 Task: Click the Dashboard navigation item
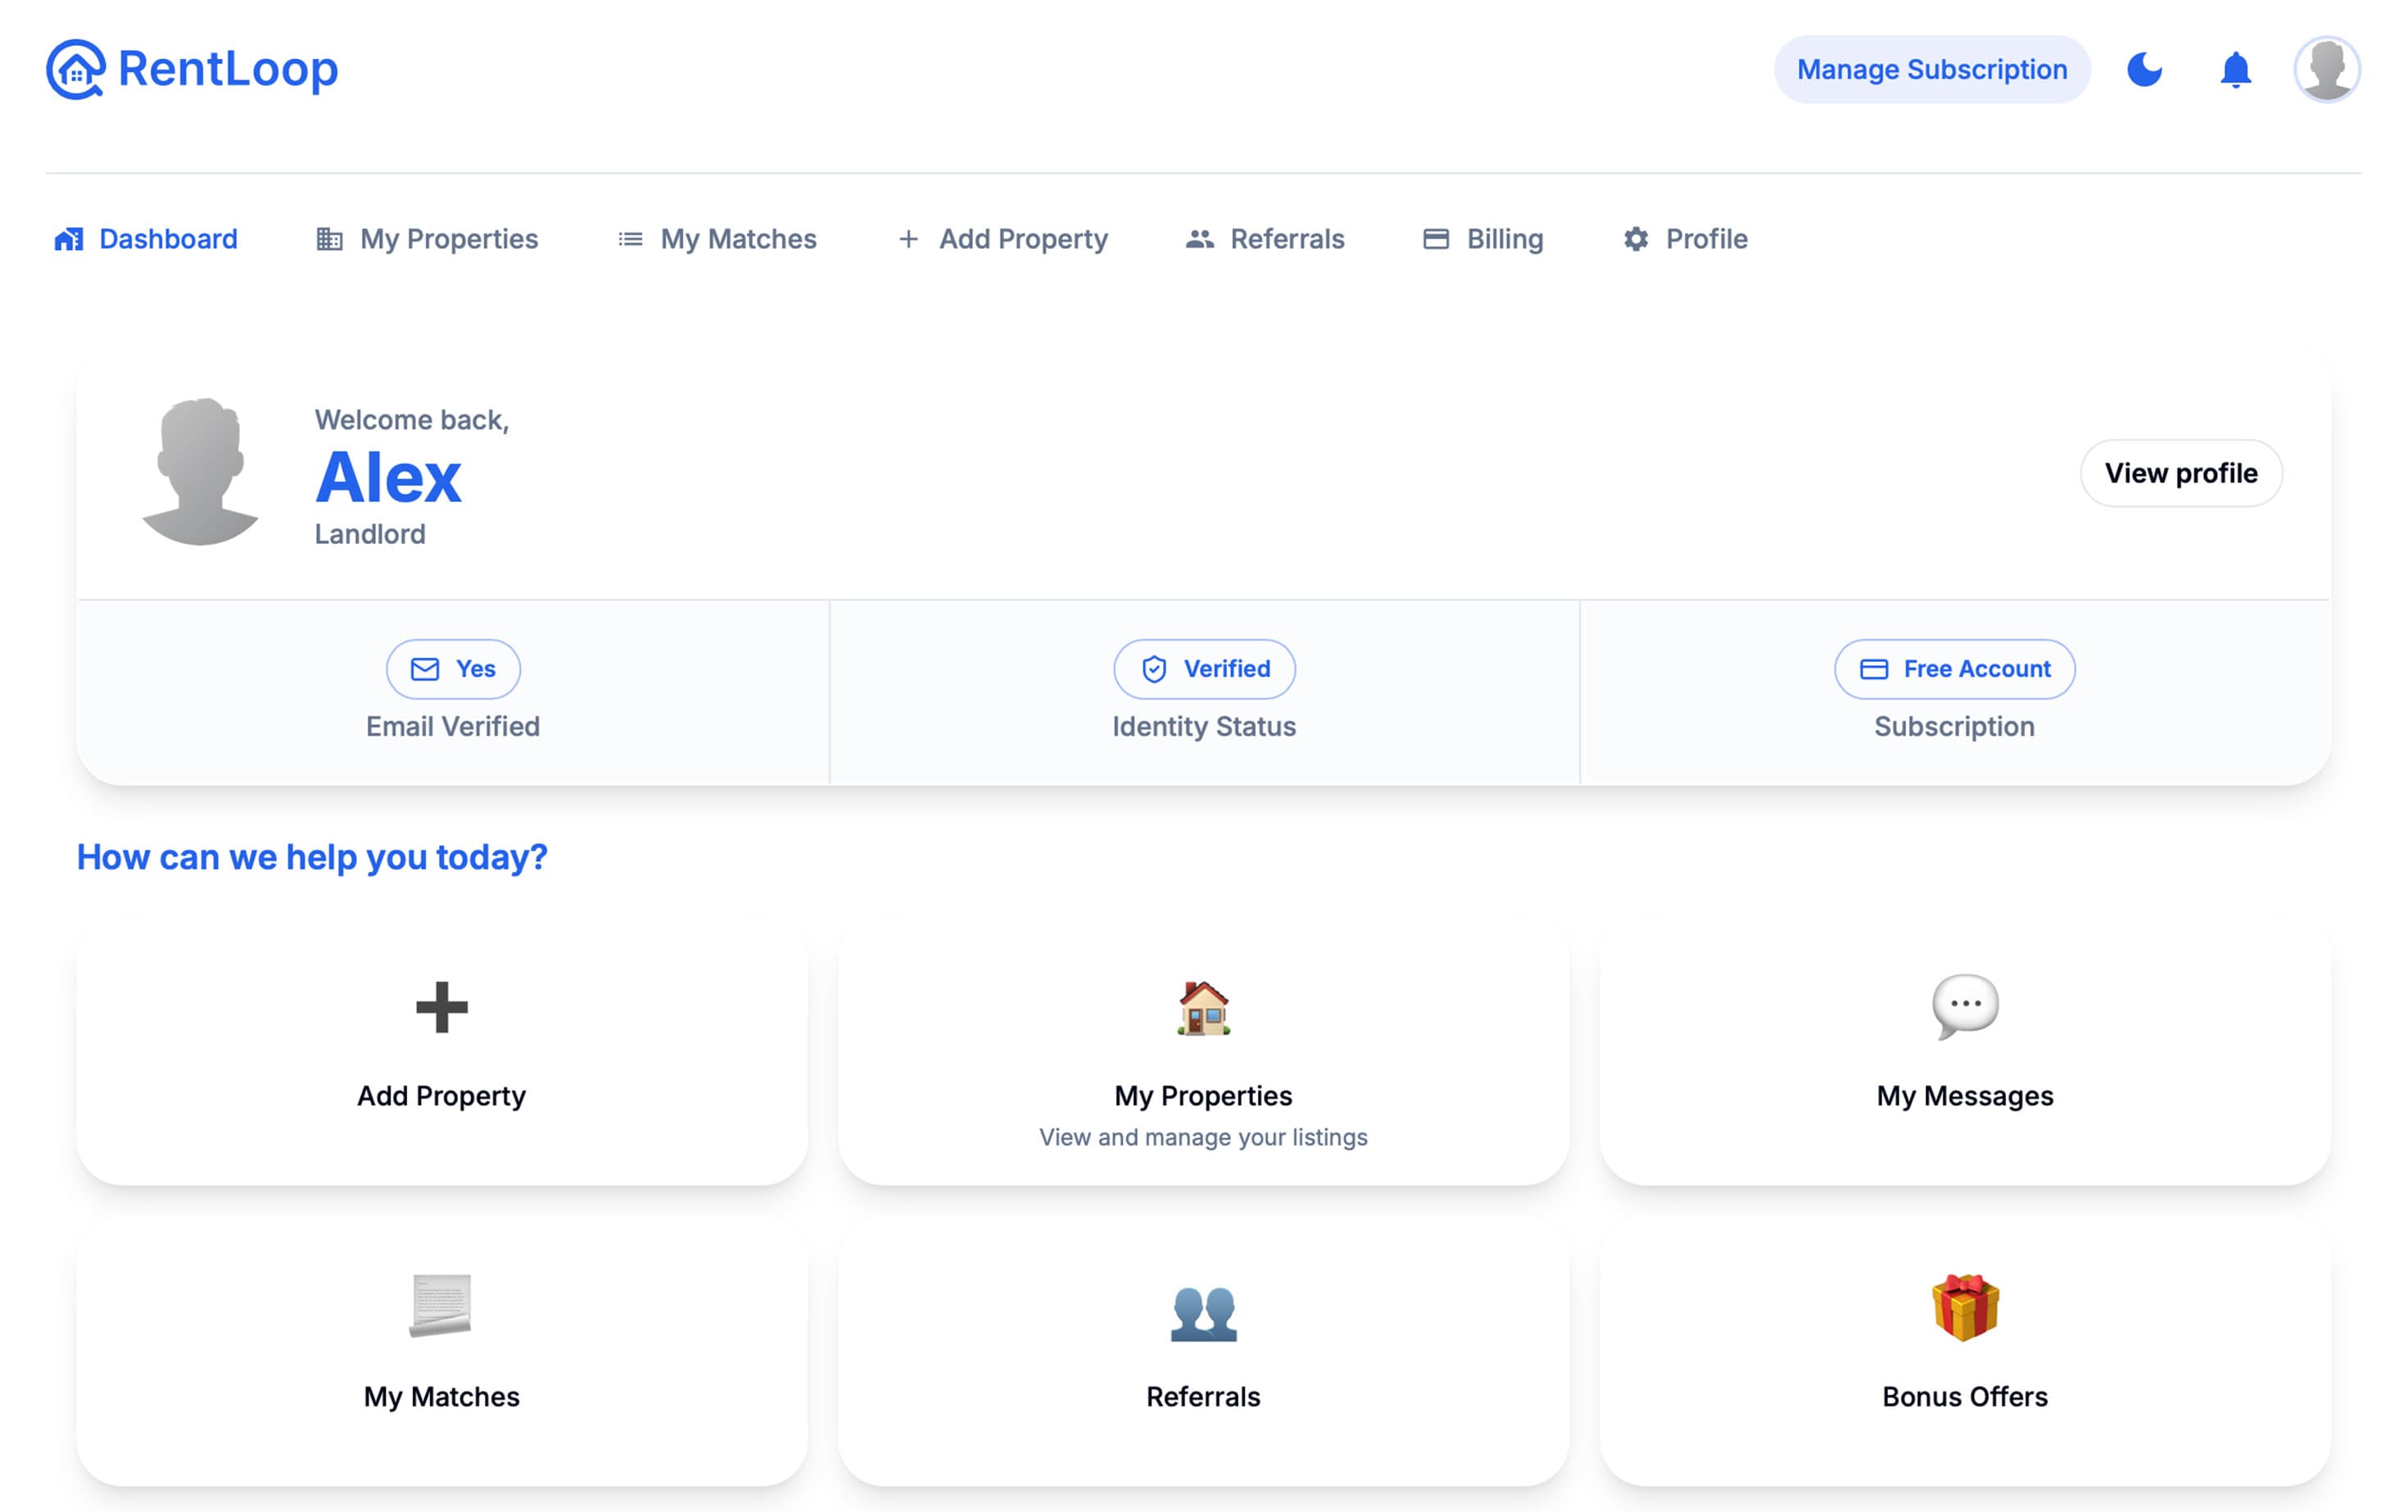point(145,239)
